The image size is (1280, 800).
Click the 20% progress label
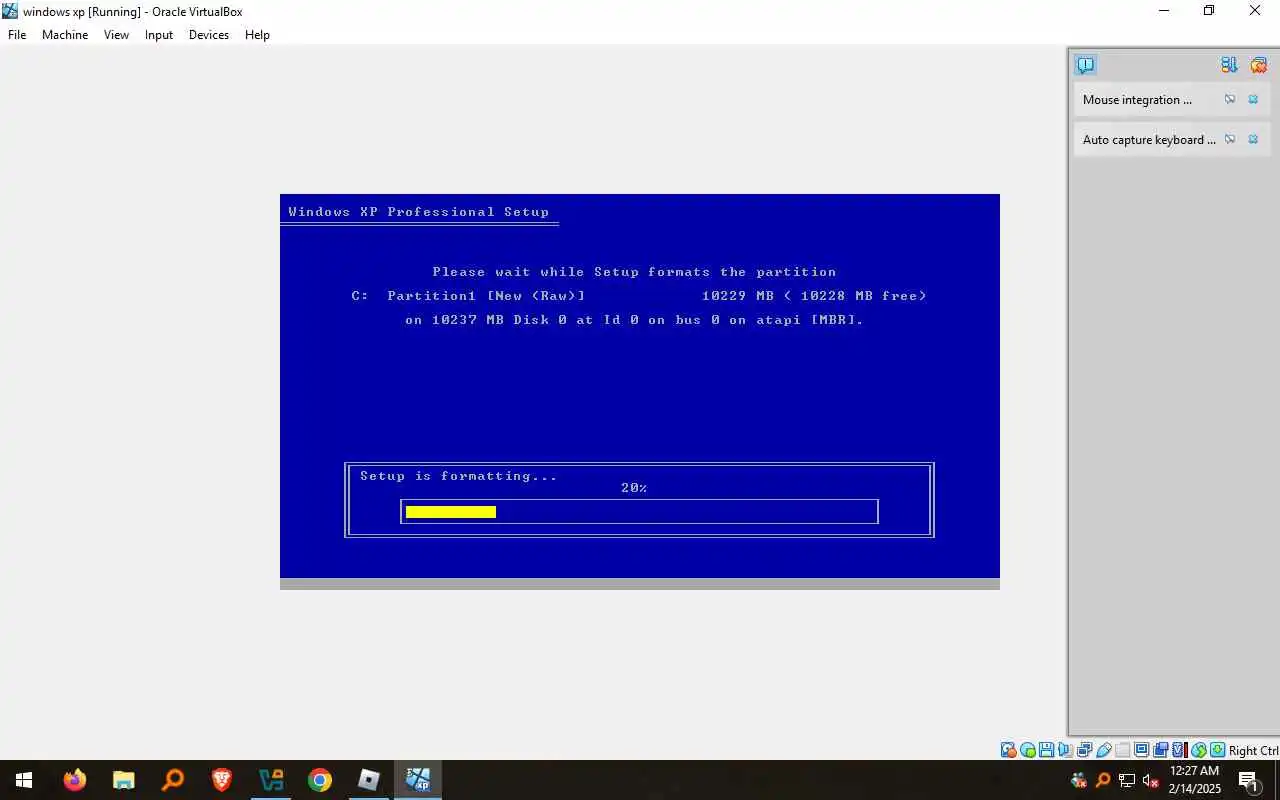pyautogui.click(x=634, y=488)
